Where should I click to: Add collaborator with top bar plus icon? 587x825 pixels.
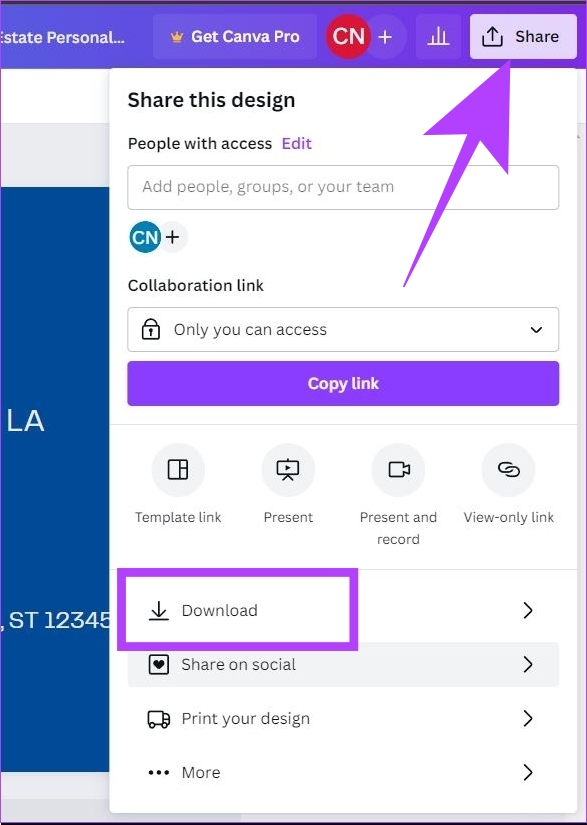tap(385, 37)
